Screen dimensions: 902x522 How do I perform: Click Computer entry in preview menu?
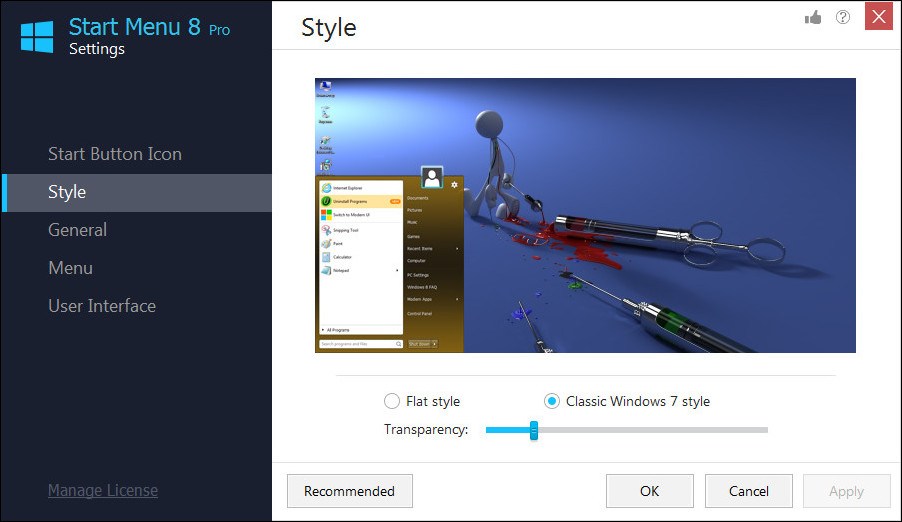[416, 261]
